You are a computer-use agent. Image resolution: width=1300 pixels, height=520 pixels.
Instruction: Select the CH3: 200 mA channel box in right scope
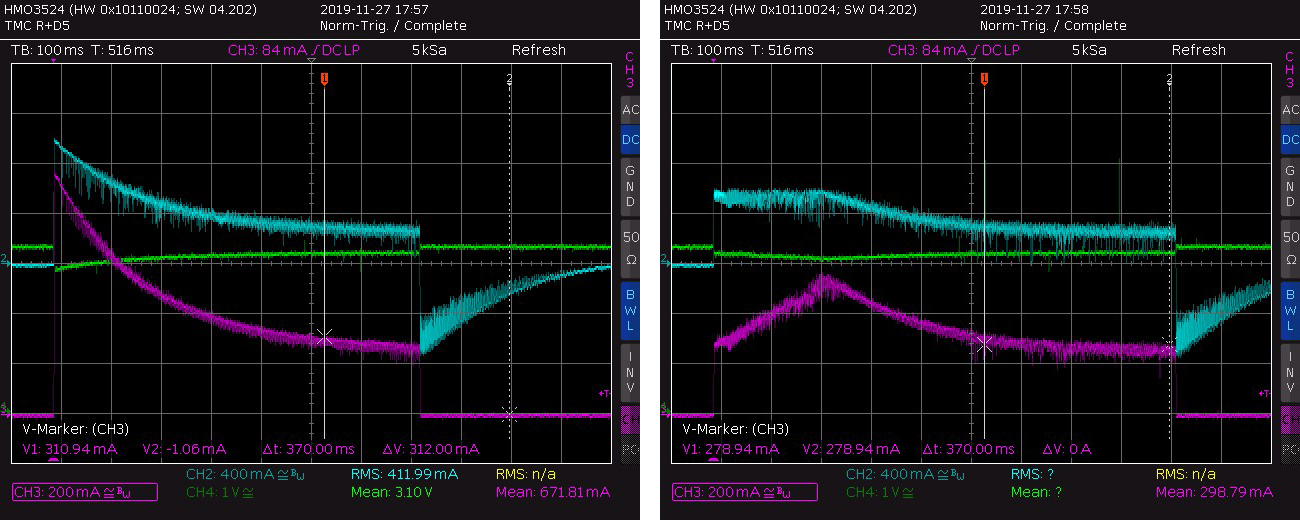[745, 492]
